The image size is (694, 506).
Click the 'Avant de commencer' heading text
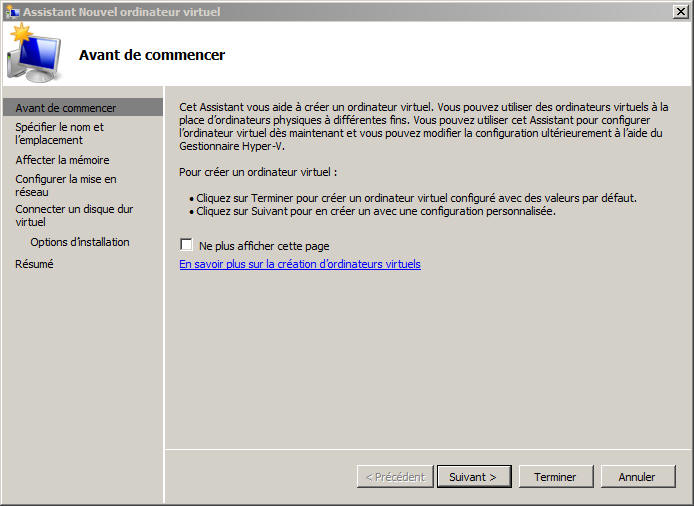(x=152, y=55)
